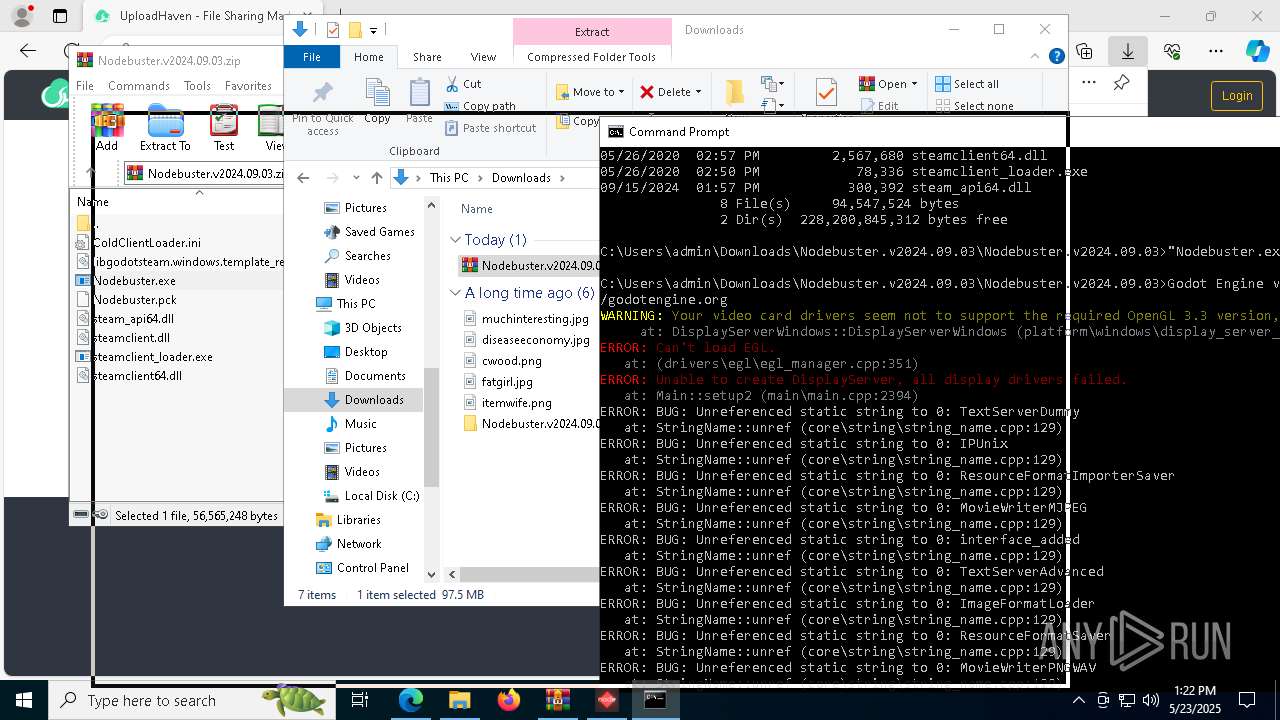This screenshot has width=1280, height=720.
Task: Click the Explorer Up arrow
Action: (x=376, y=178)
